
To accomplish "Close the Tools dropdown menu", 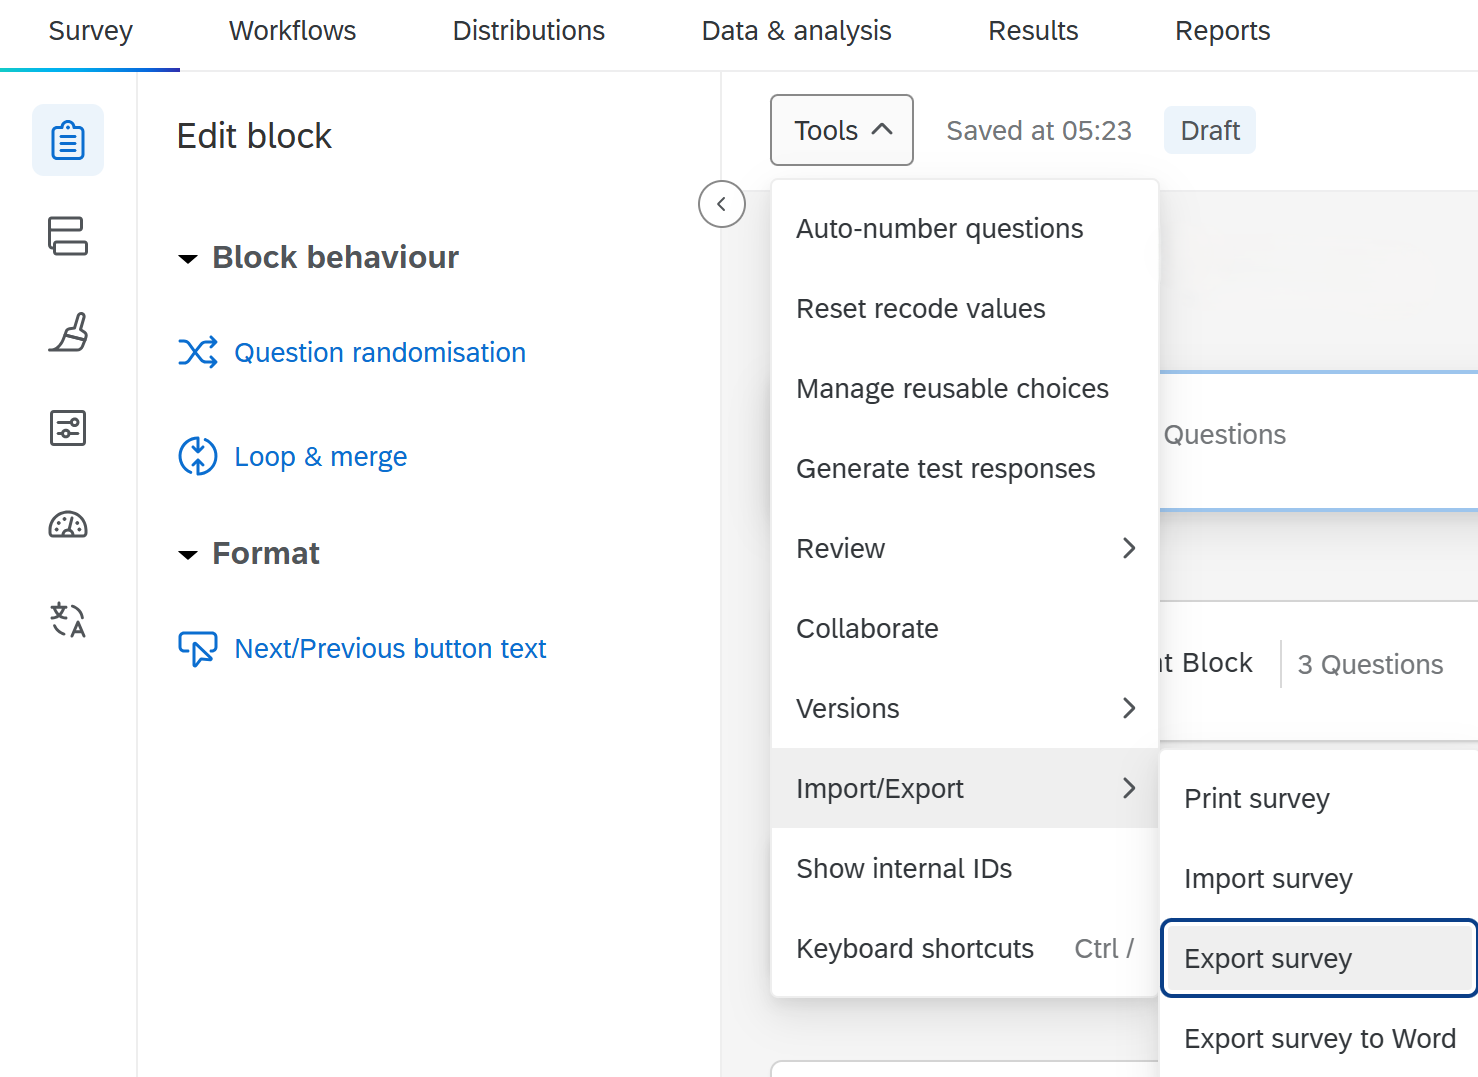I will click(842, 130).
